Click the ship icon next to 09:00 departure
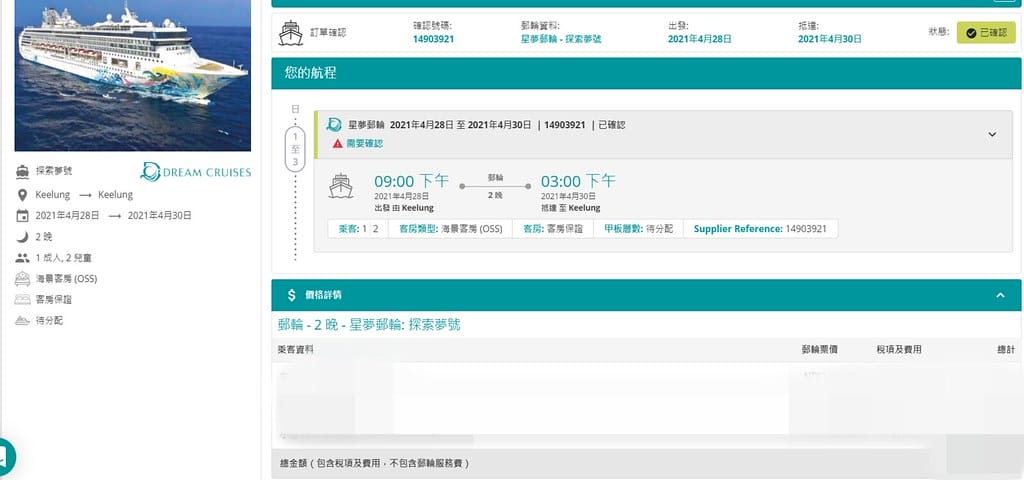Viewport: 1024px width, 480px height. click(x=342, y=187)
